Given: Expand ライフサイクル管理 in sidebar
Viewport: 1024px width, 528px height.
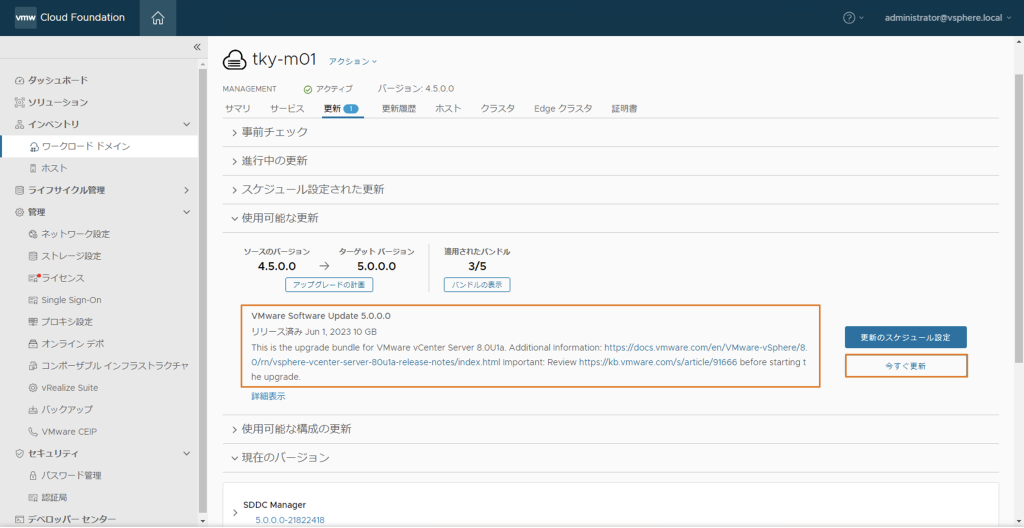Looking at the screenshot, I should pyautogui.click(x=187, y=190).
